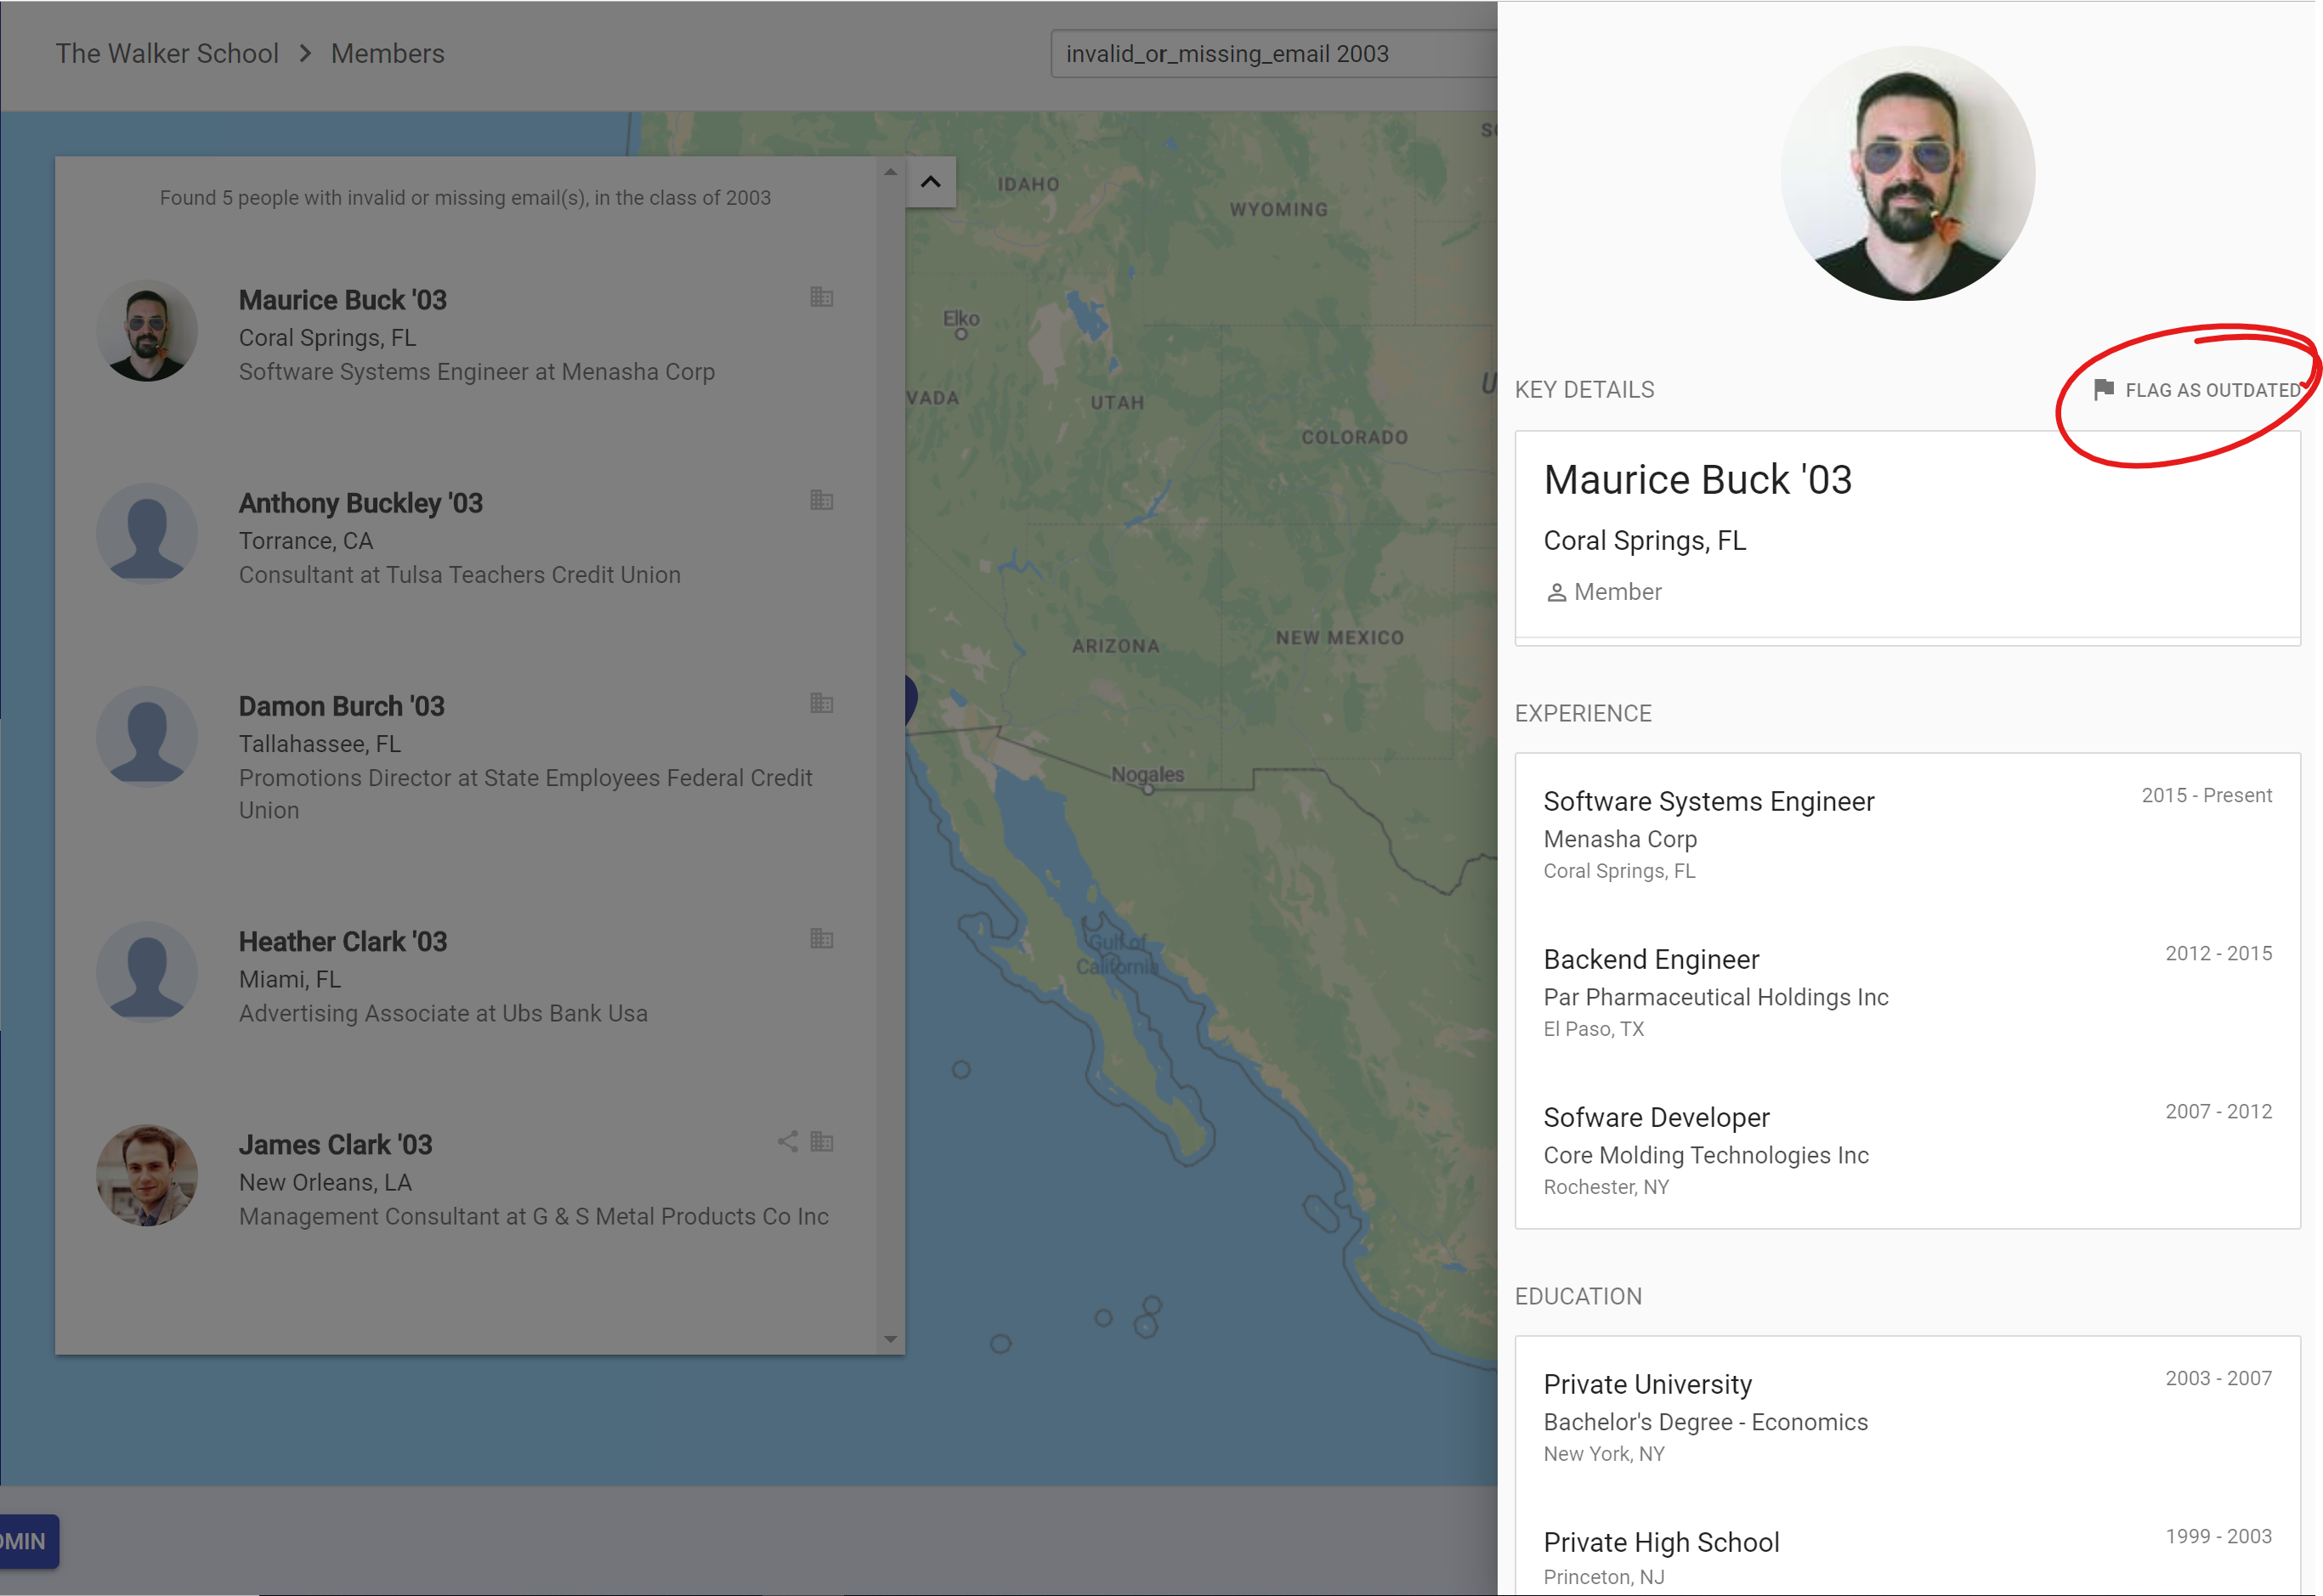Click the flag icon in Key Details
Viewport: 2323px width, 1596px height.
coord(2103,389)
